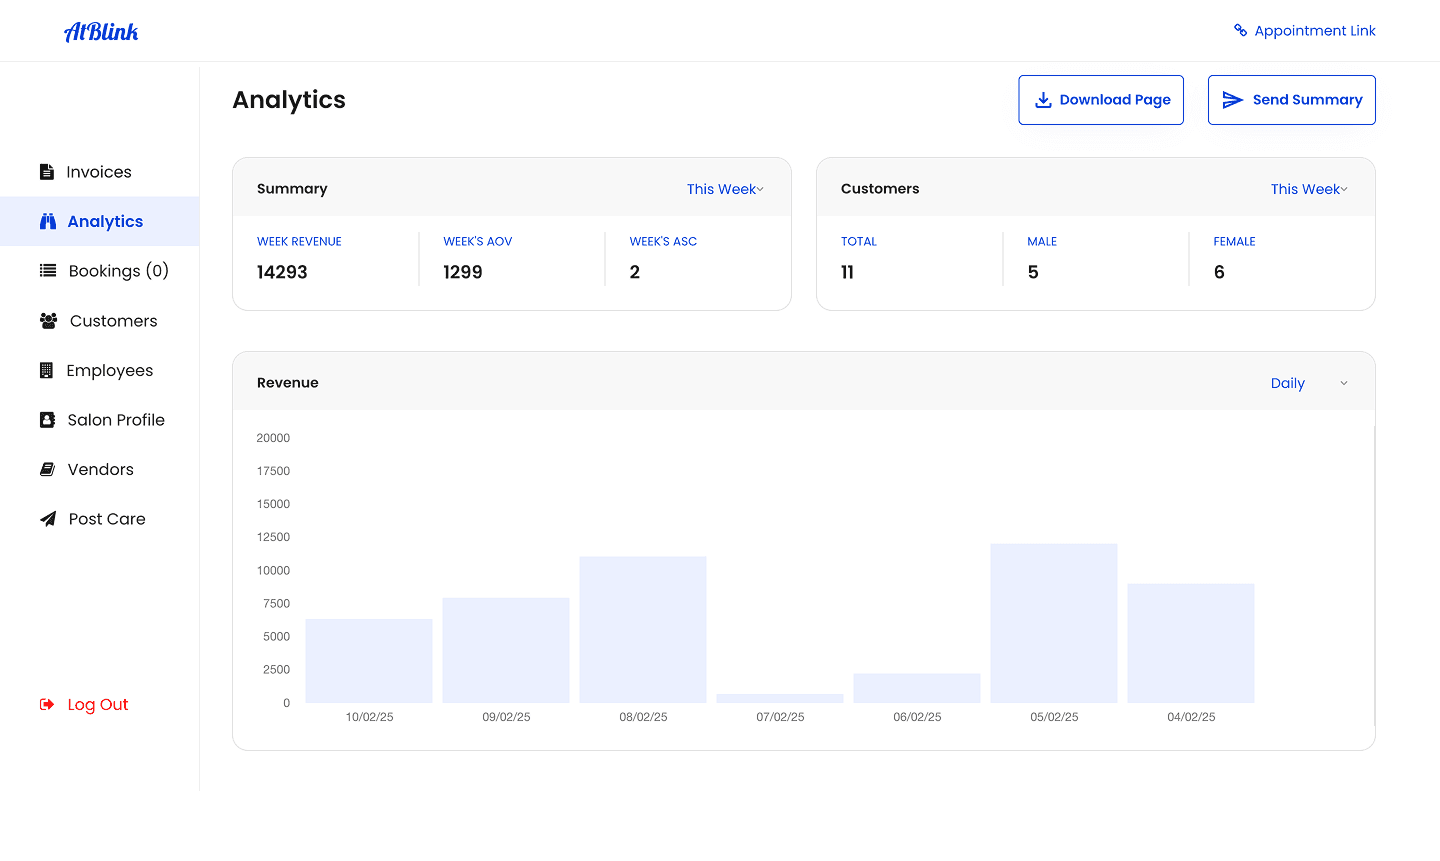Click the 20000 axis label
Viewport: 1440px width, 861px height.
(273, 438)
